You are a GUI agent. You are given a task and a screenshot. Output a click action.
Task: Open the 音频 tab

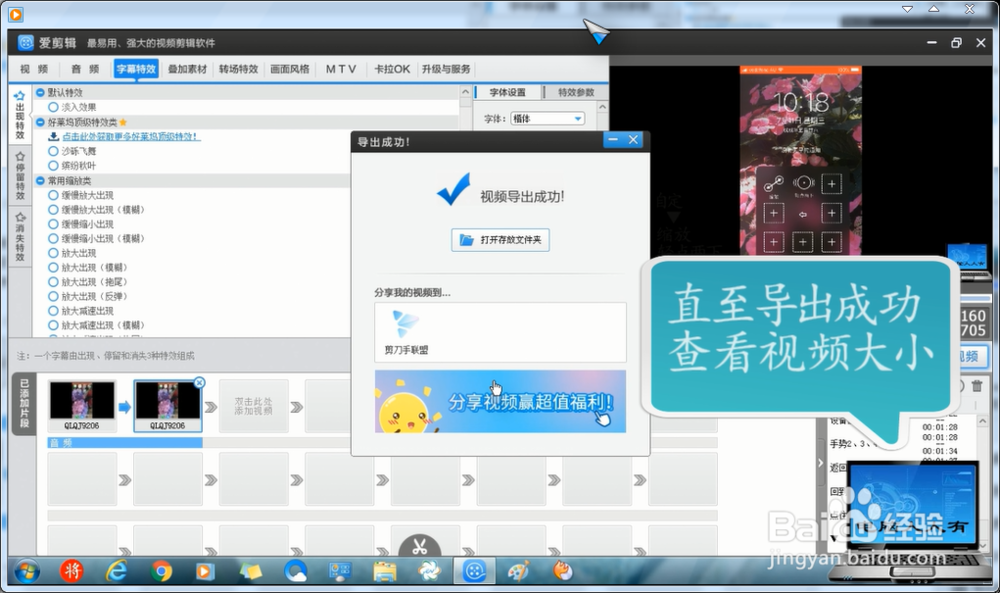click(85, 69)
